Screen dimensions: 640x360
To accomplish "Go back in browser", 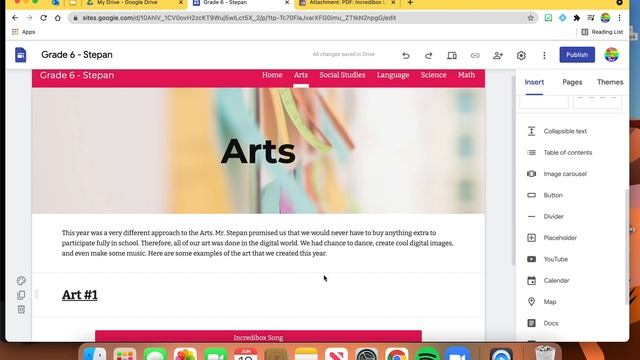I will click(x=15, y=18).
